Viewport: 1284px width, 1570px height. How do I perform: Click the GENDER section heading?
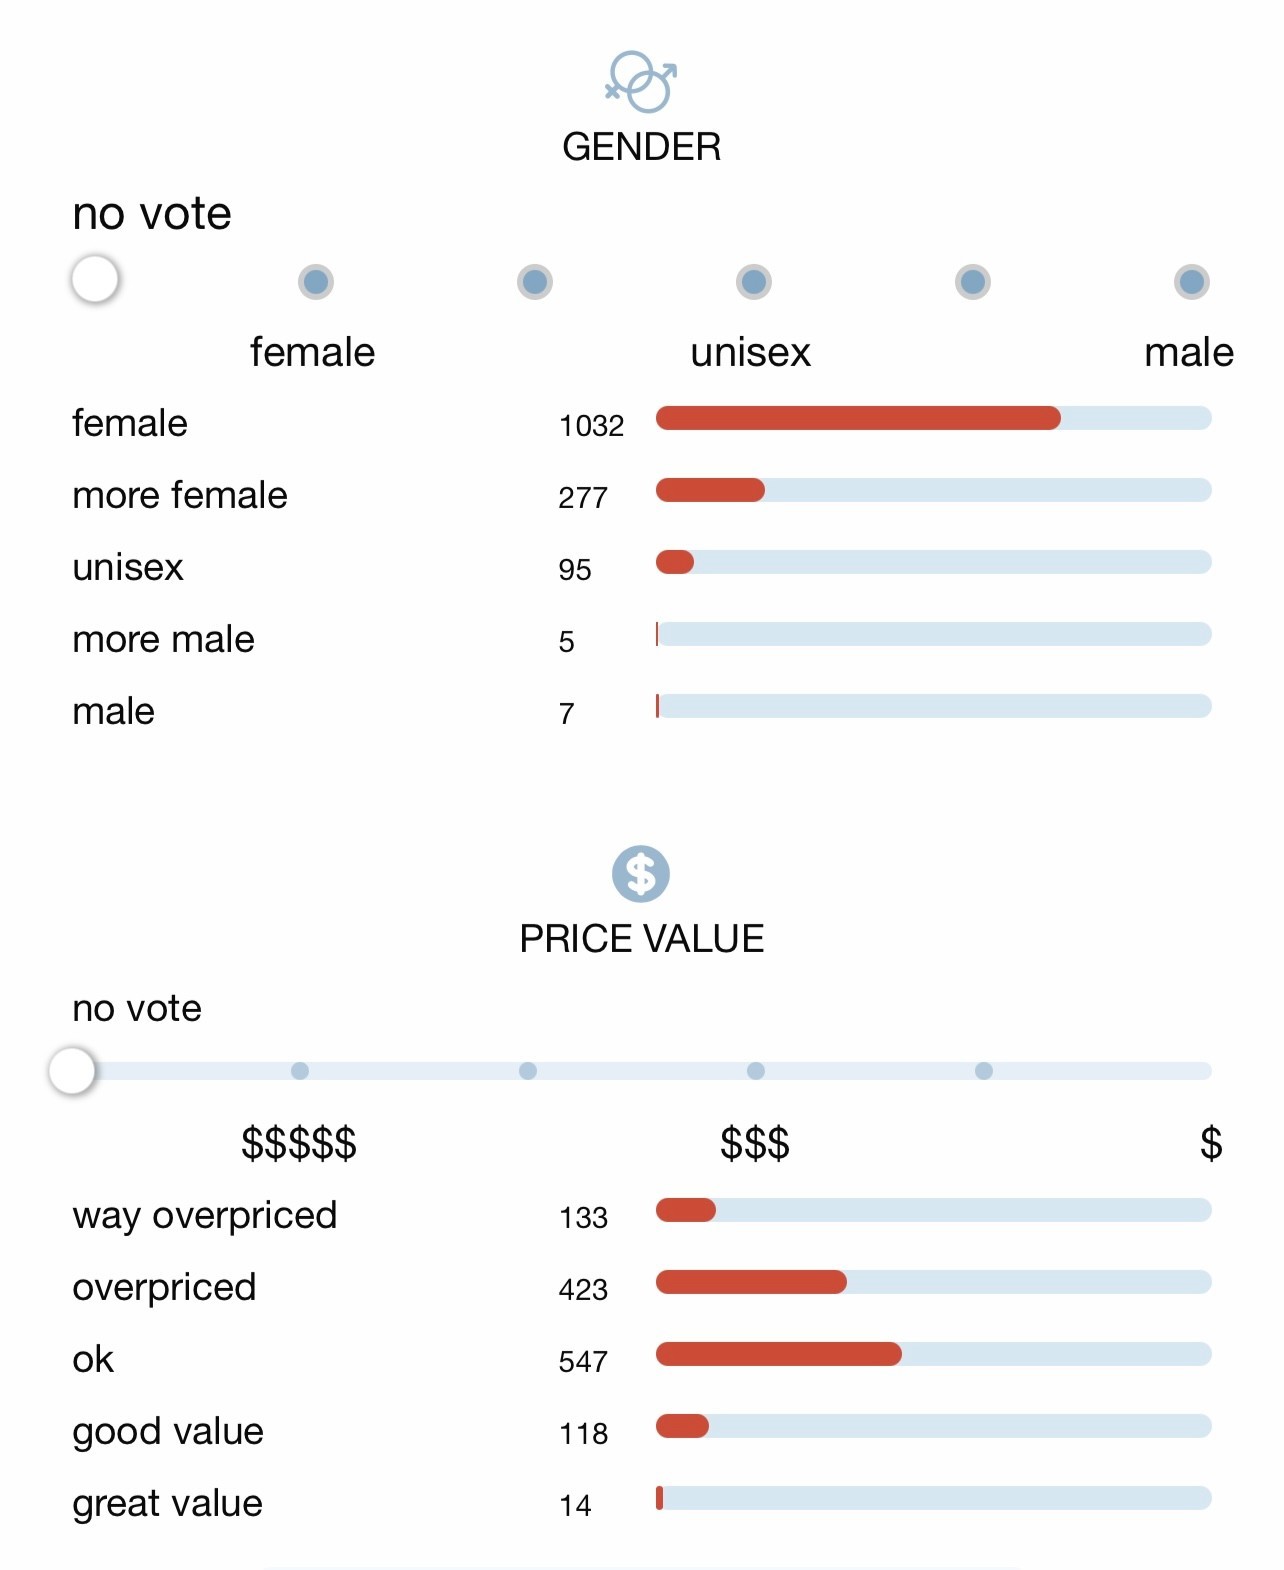click(642, 147)
